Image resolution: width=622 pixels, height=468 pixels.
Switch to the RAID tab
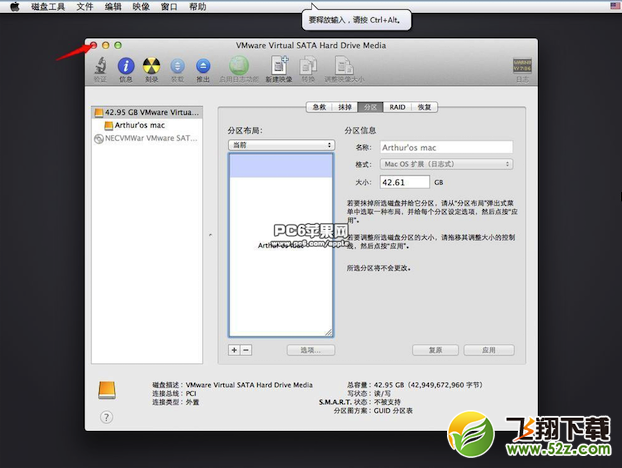pos(397,107)
